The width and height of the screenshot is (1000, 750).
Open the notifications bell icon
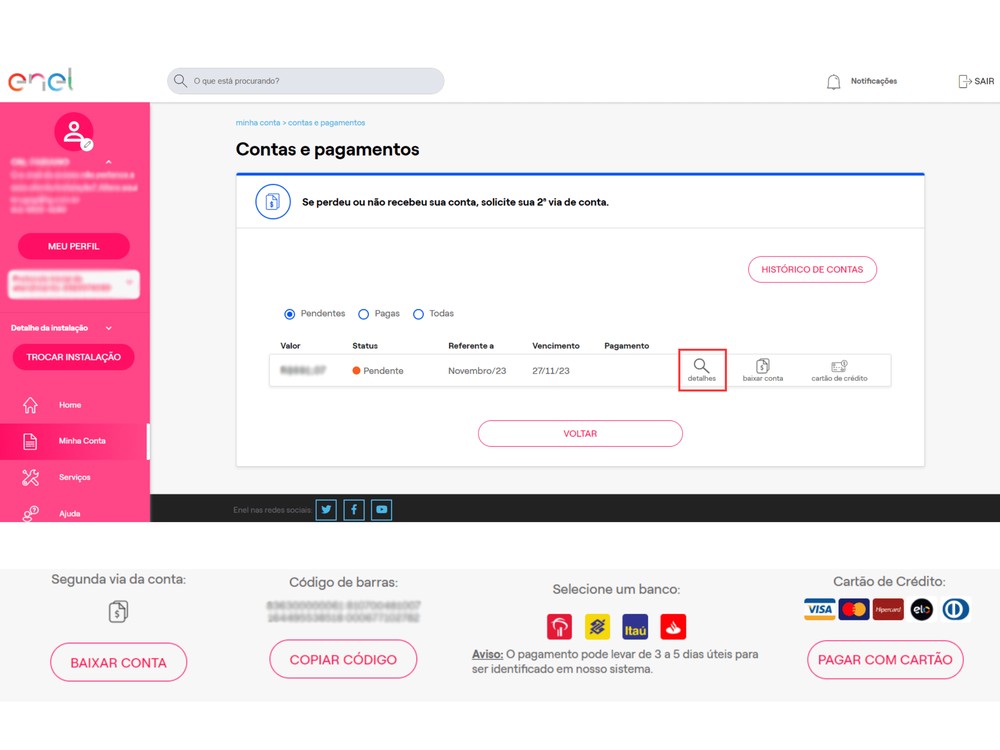coord(834,82)
